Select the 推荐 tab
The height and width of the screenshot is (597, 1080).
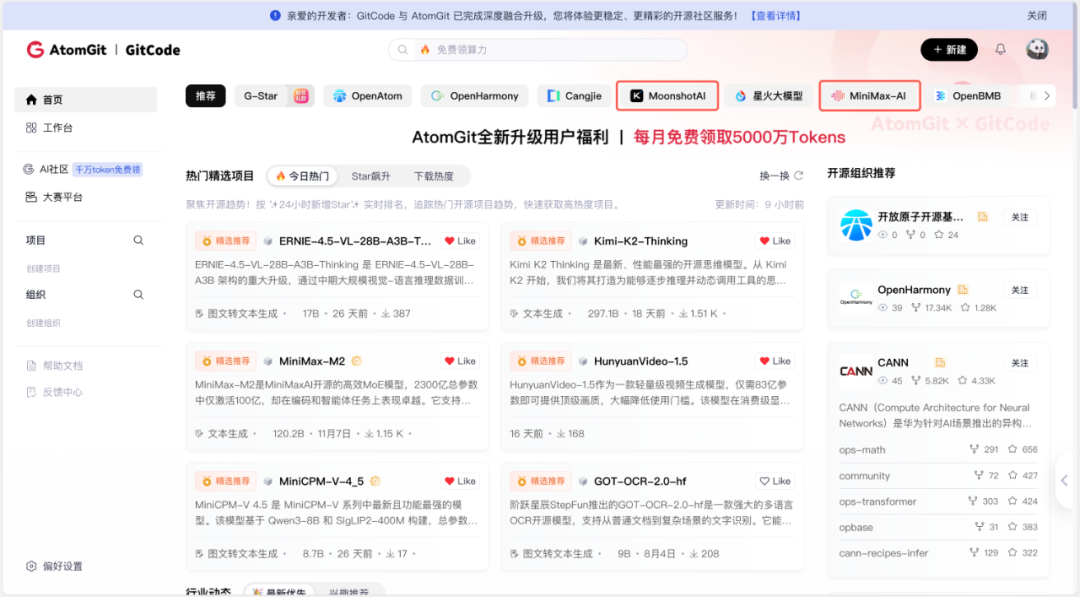coord(205,96)
